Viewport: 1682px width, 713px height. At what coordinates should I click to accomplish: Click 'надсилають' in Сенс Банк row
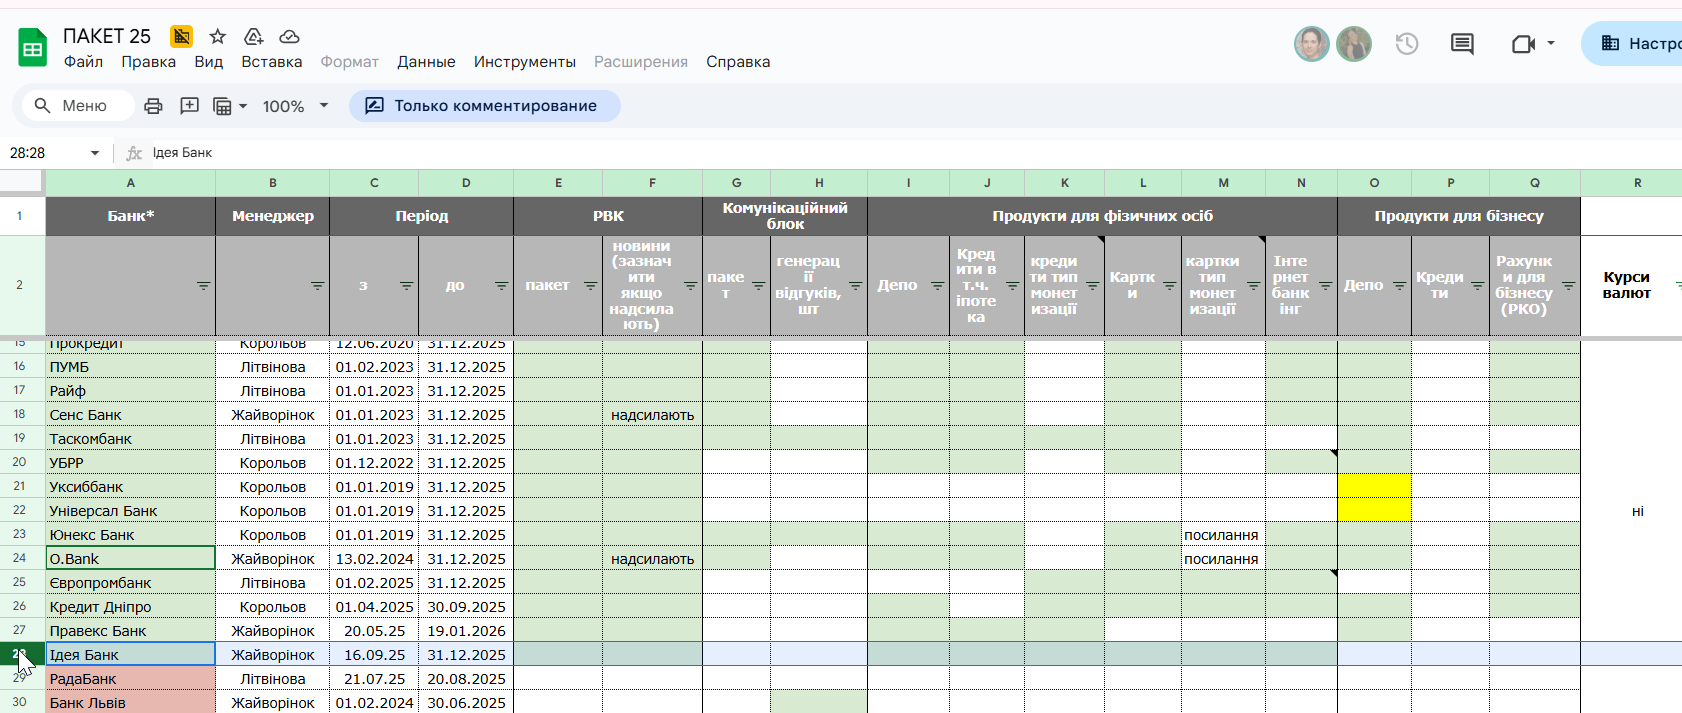[652, 414]
